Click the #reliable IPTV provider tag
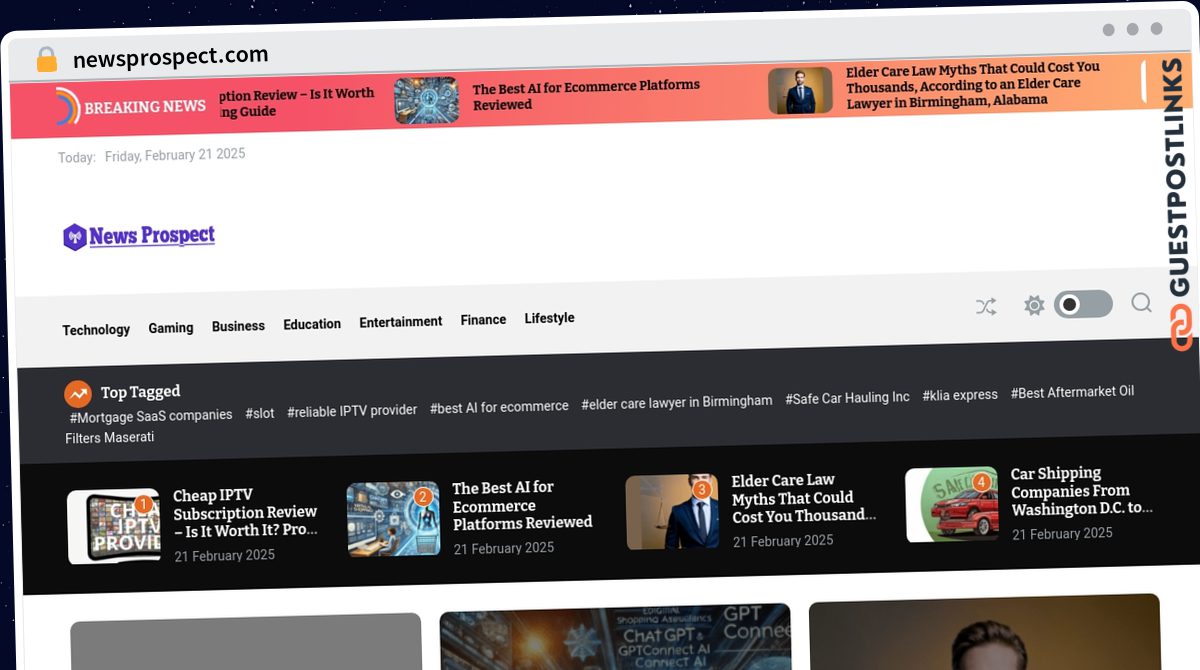The height and width of the screenshot is (670, 1200). (x=352, y=410)
